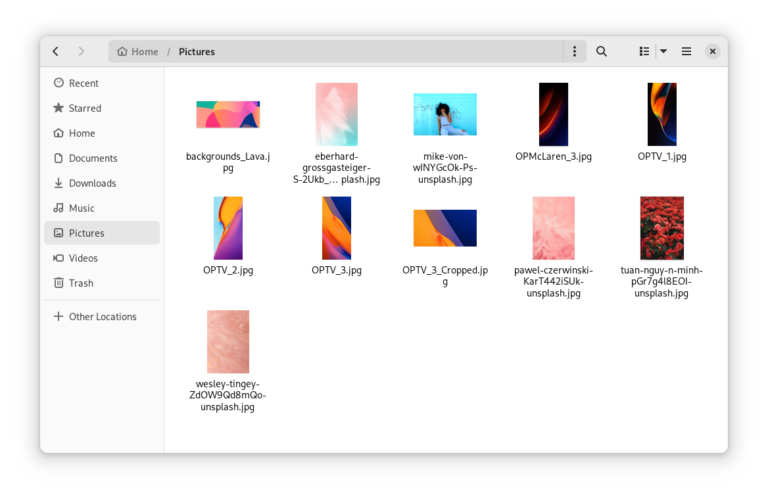768x497 pixels.
Task: Click the file name OPTV_3.jpg
Action: pyautogui.click(x=336, y=270)
